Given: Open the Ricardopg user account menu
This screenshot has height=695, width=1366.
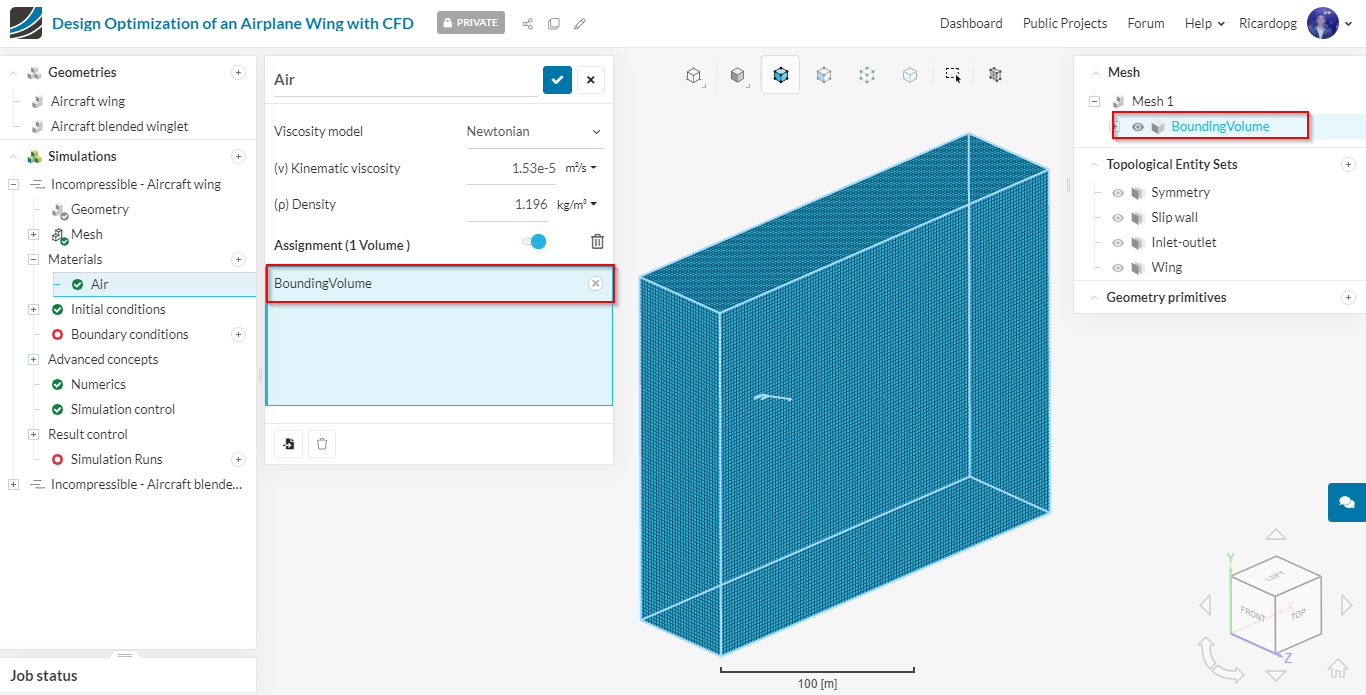Looking at the screenshot, I should (x=1295, y=23).
